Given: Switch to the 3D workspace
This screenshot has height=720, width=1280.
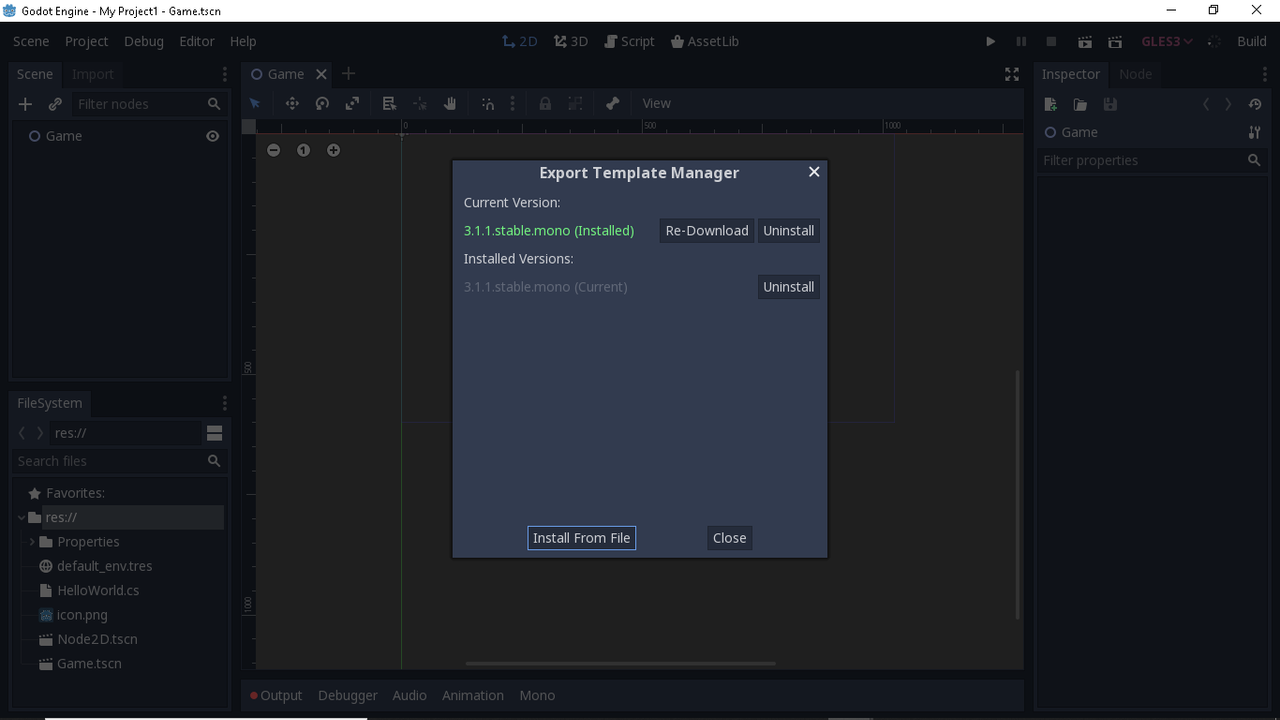Looking at the screenshot, I should pos(570,41).
